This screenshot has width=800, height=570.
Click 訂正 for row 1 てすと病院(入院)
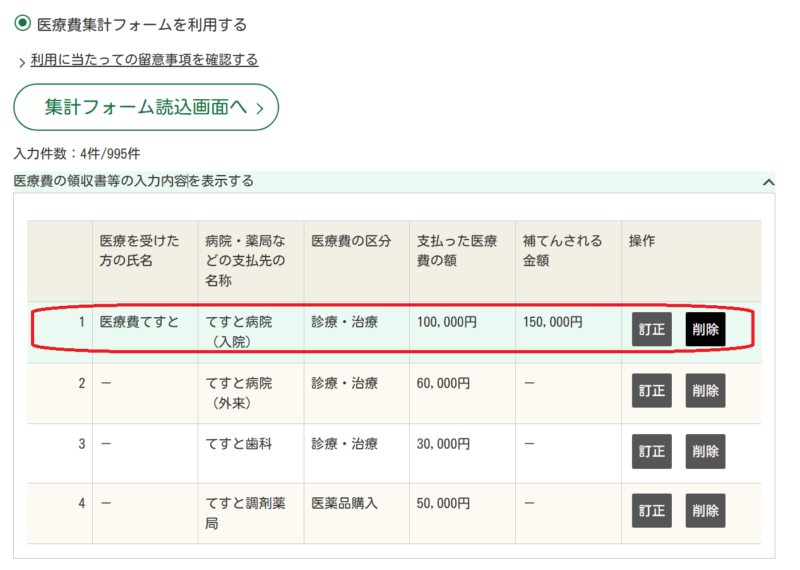[x=651, y=330]
